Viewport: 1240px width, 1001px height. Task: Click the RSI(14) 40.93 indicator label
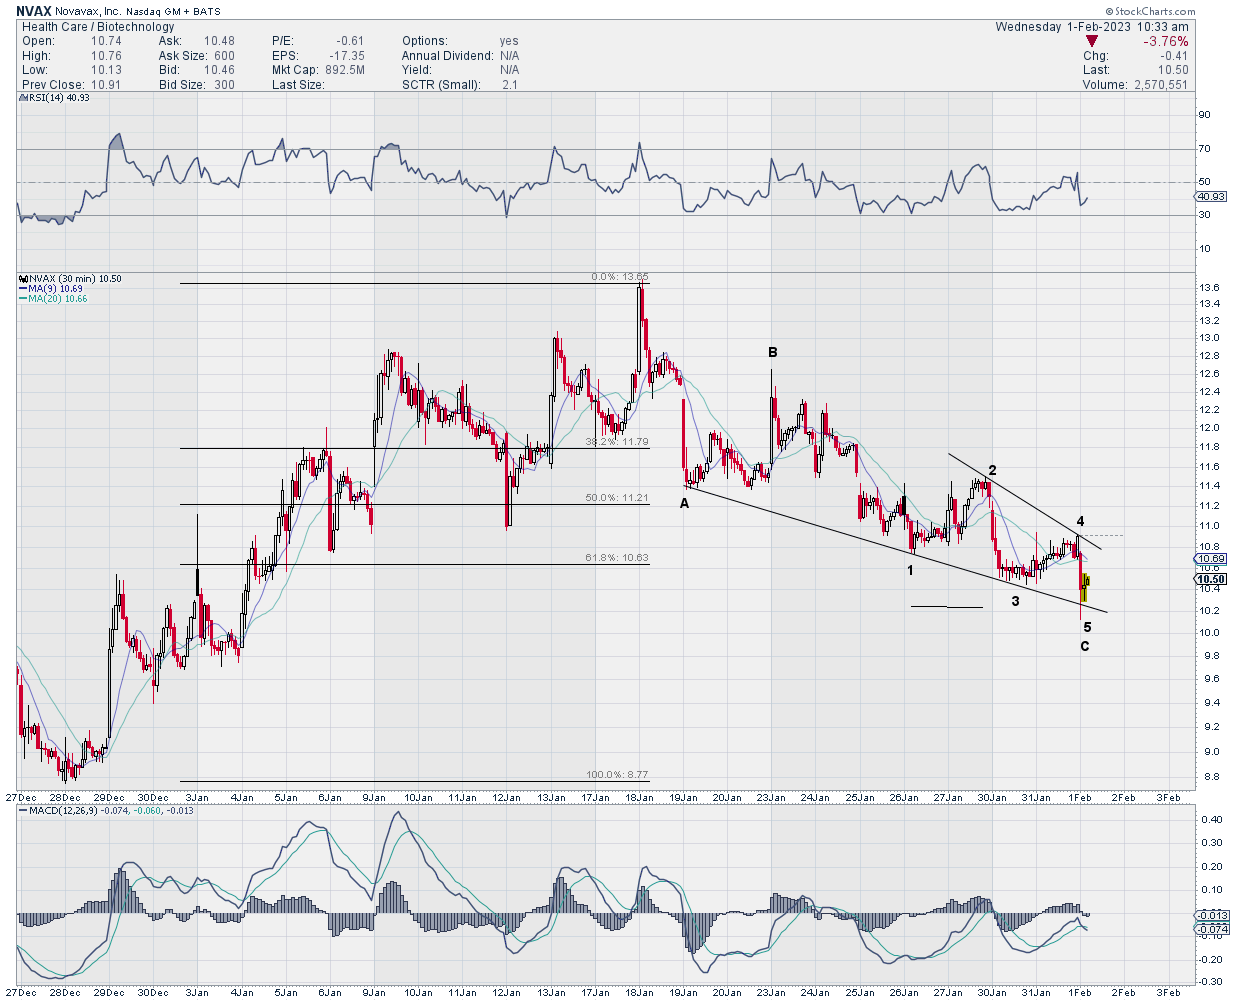pyautogui.click(x=59, y=98)
